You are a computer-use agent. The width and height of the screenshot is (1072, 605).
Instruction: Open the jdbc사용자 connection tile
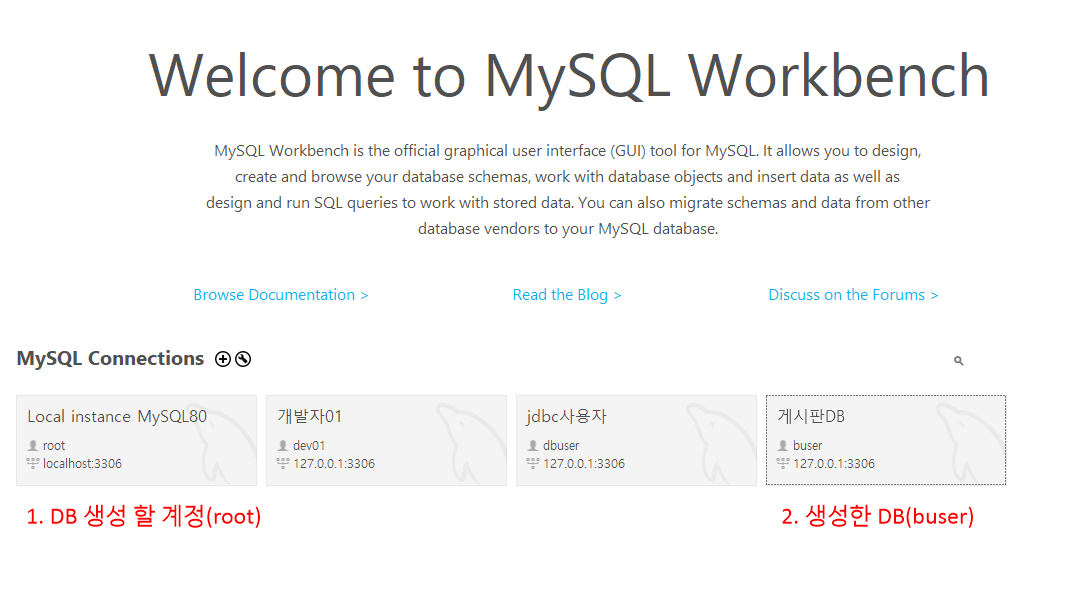[x=636, y=440]
